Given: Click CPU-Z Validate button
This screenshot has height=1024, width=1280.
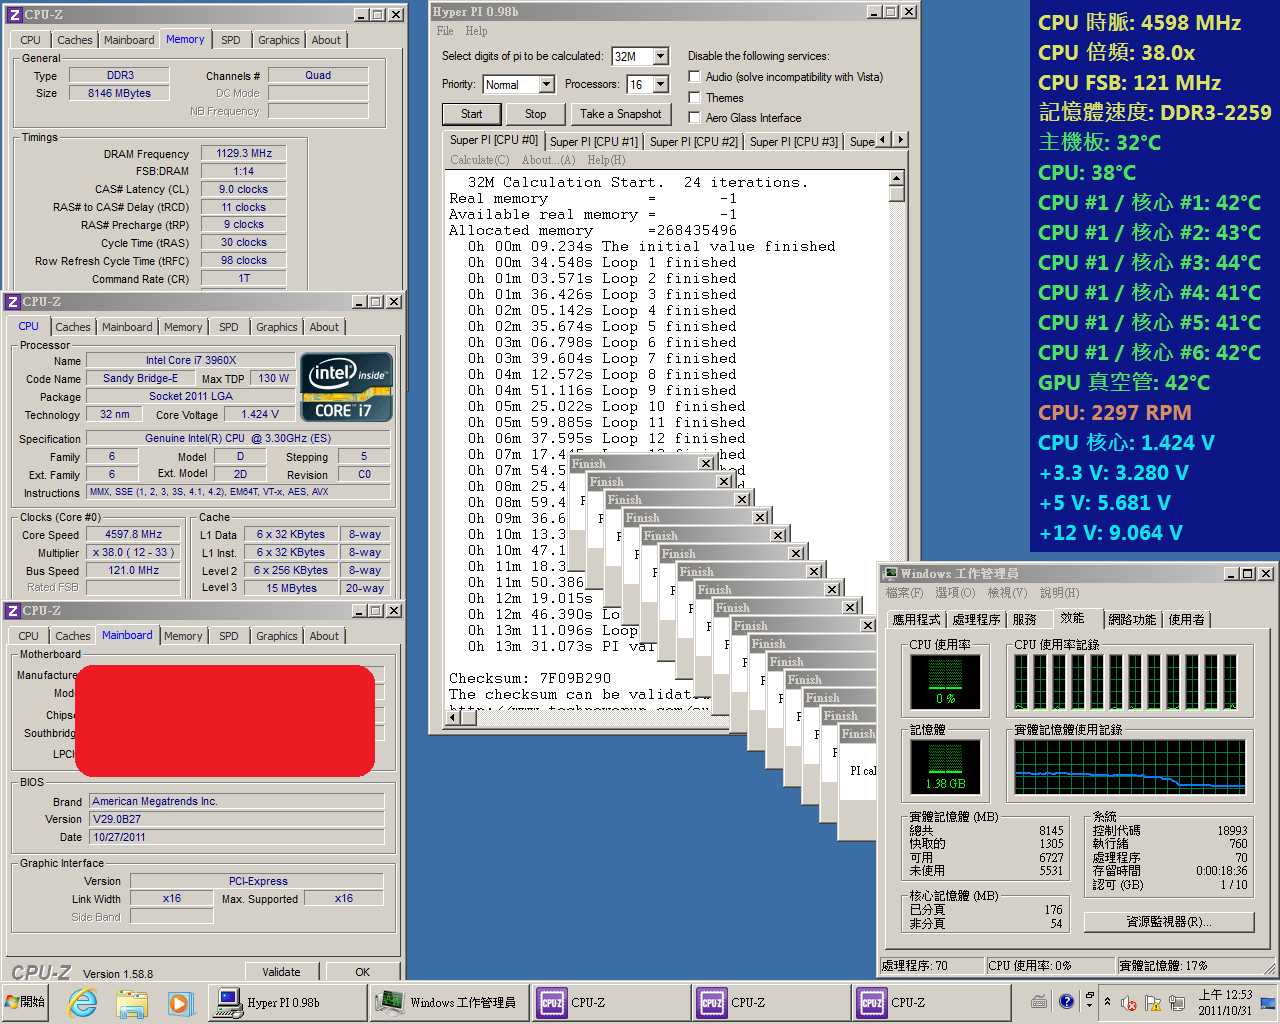Looking at the screenshot, I should click(x=281, y=972).
